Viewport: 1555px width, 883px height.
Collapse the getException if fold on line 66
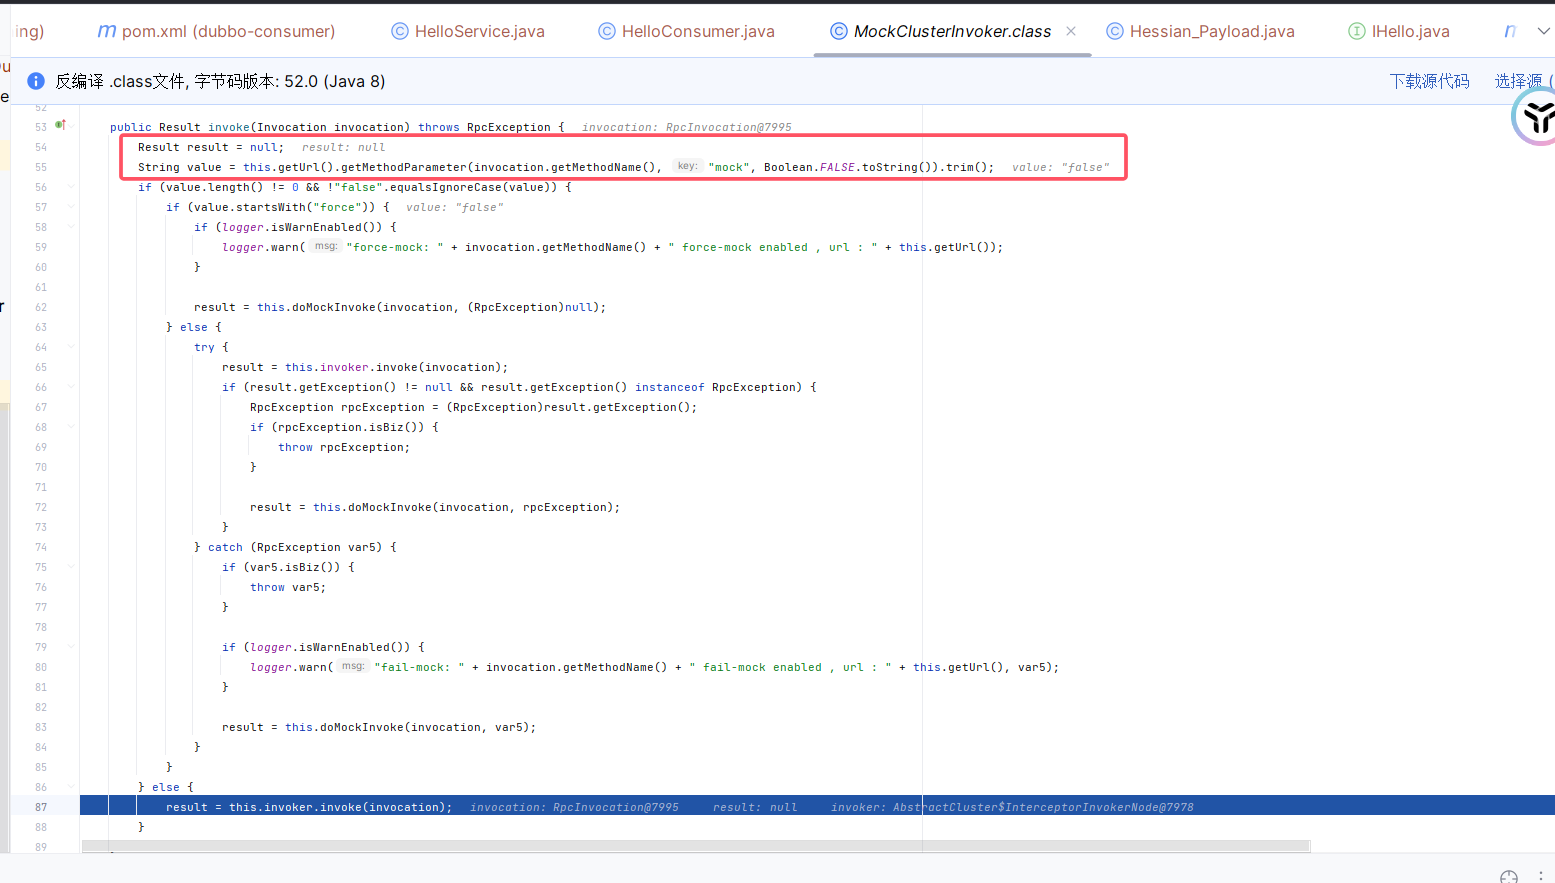coord(71,387)
